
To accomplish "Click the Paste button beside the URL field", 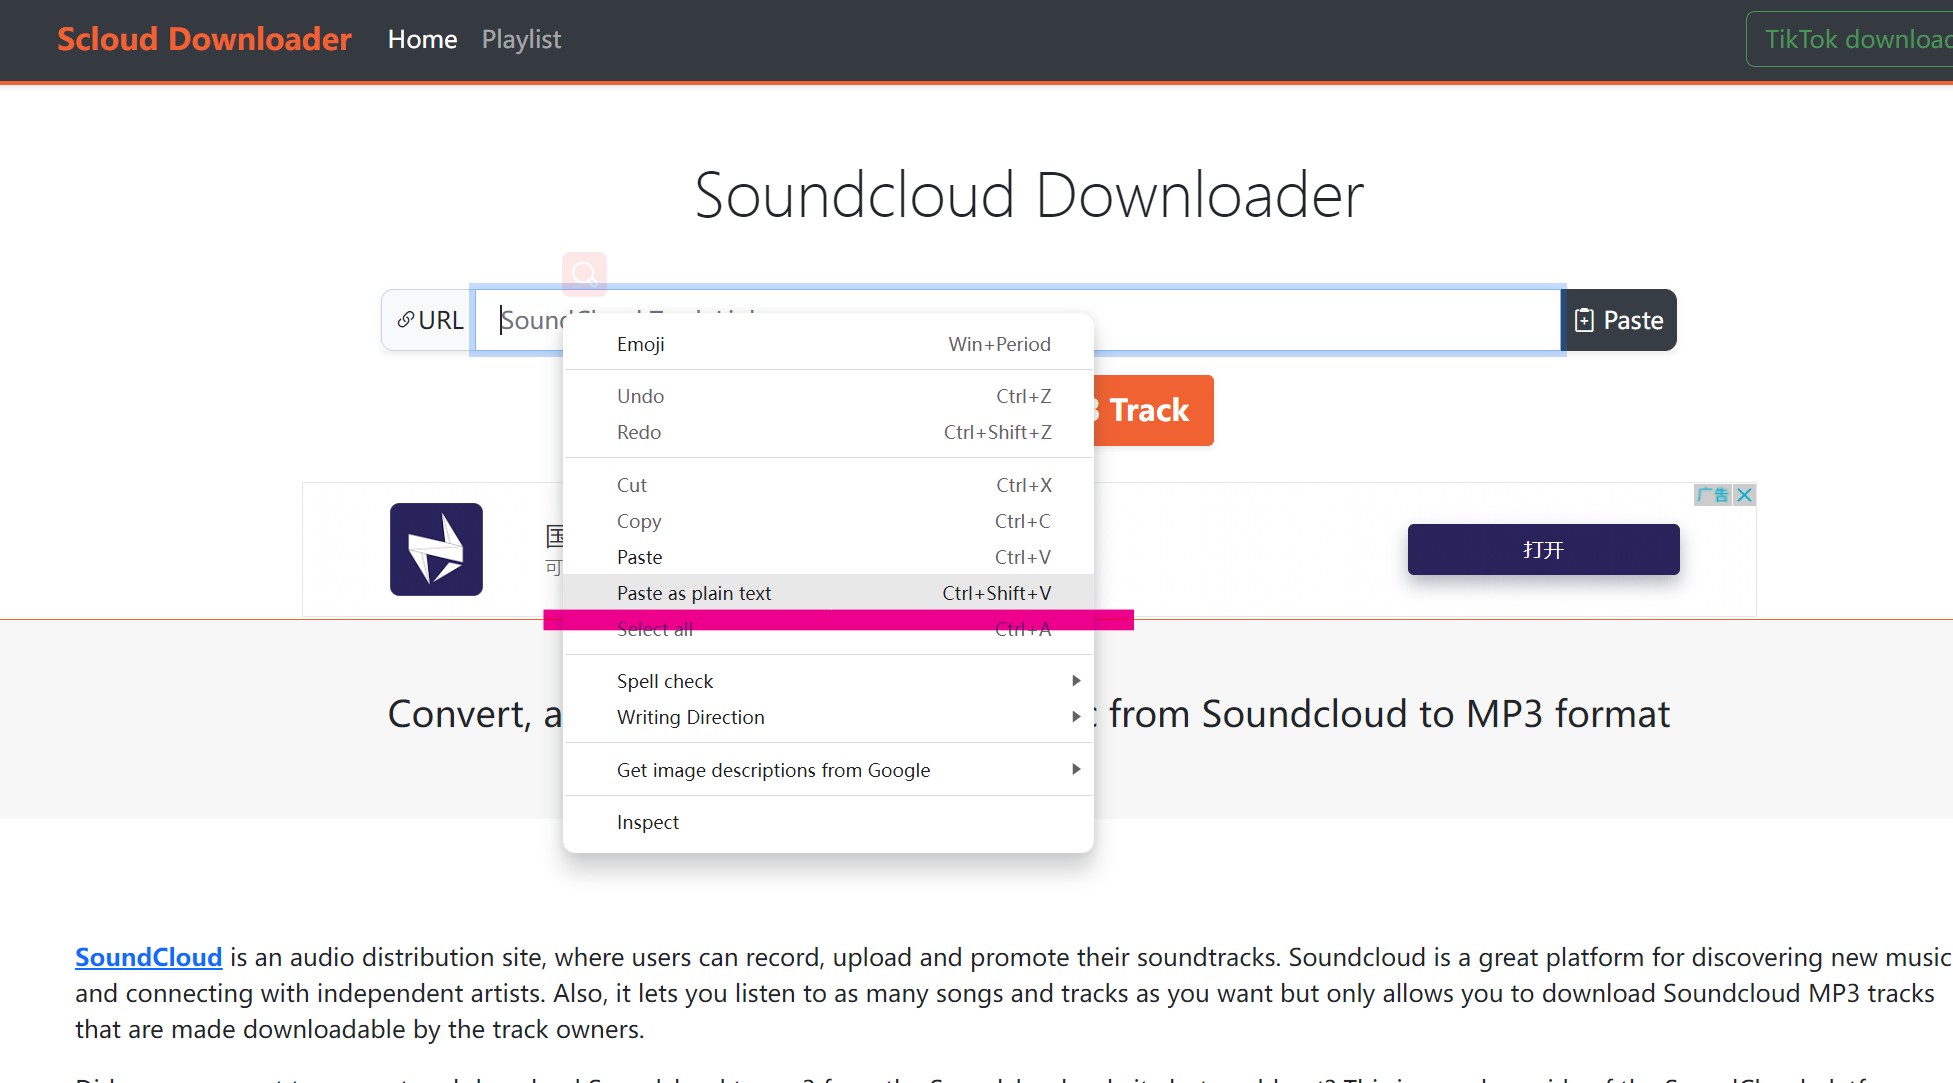I will tap(1619, 320).
